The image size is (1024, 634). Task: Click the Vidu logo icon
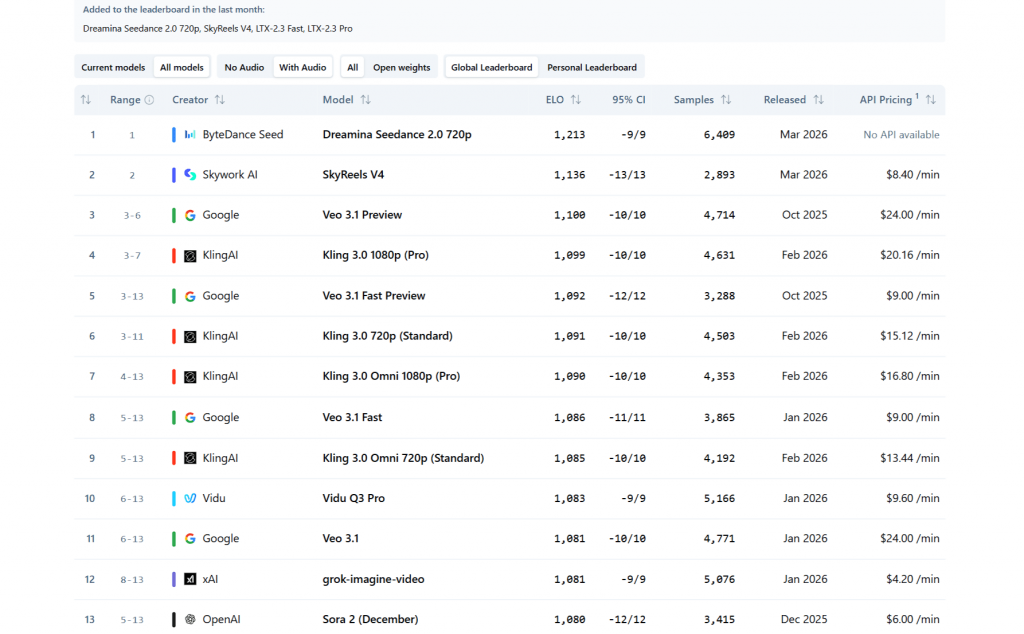coord(190,498)
